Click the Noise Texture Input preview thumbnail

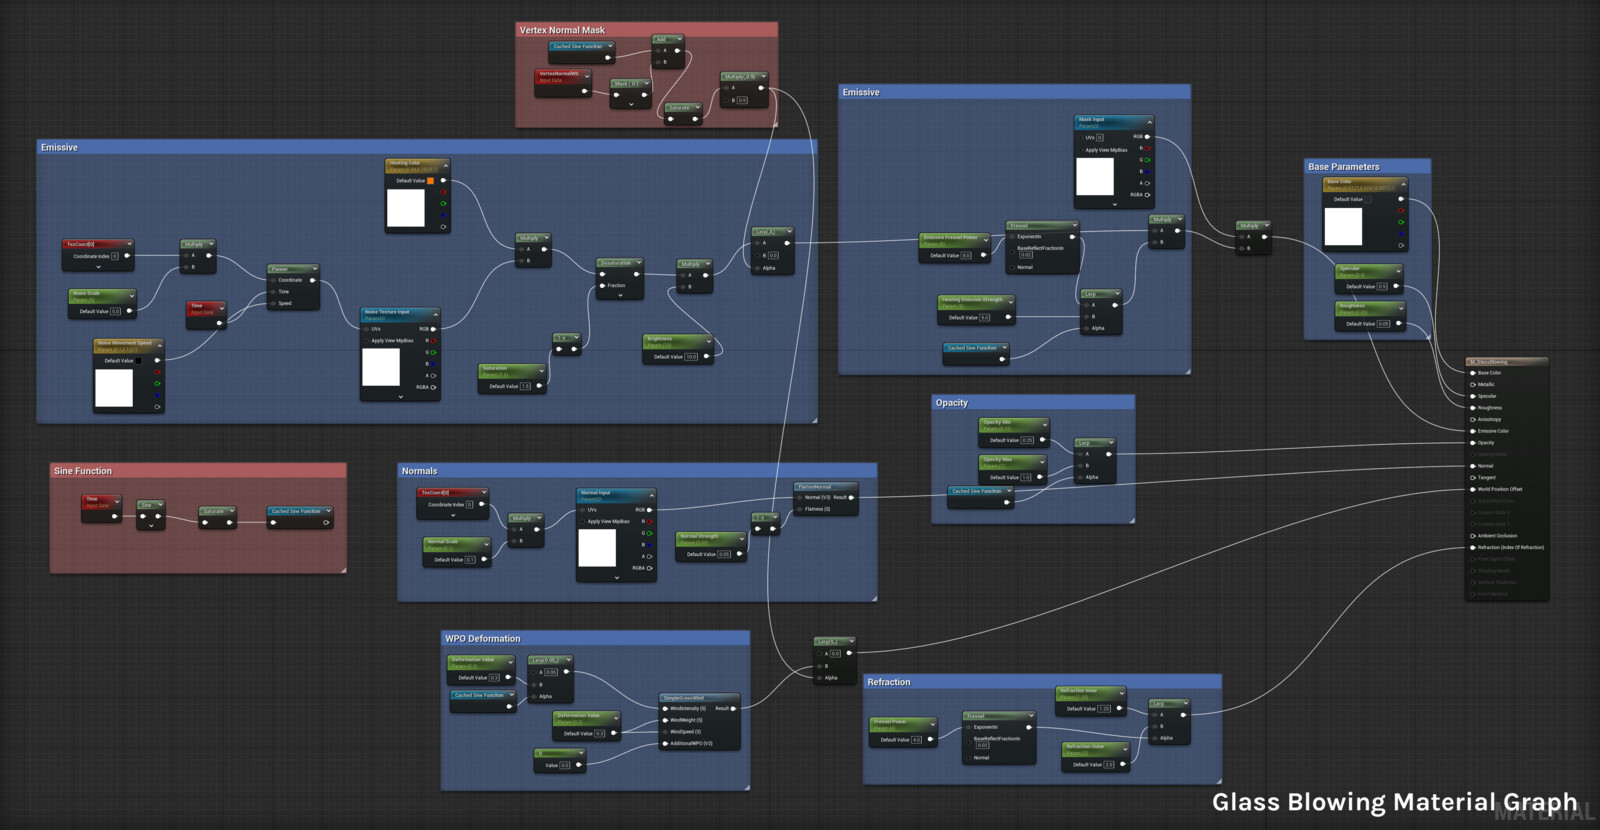381,367
